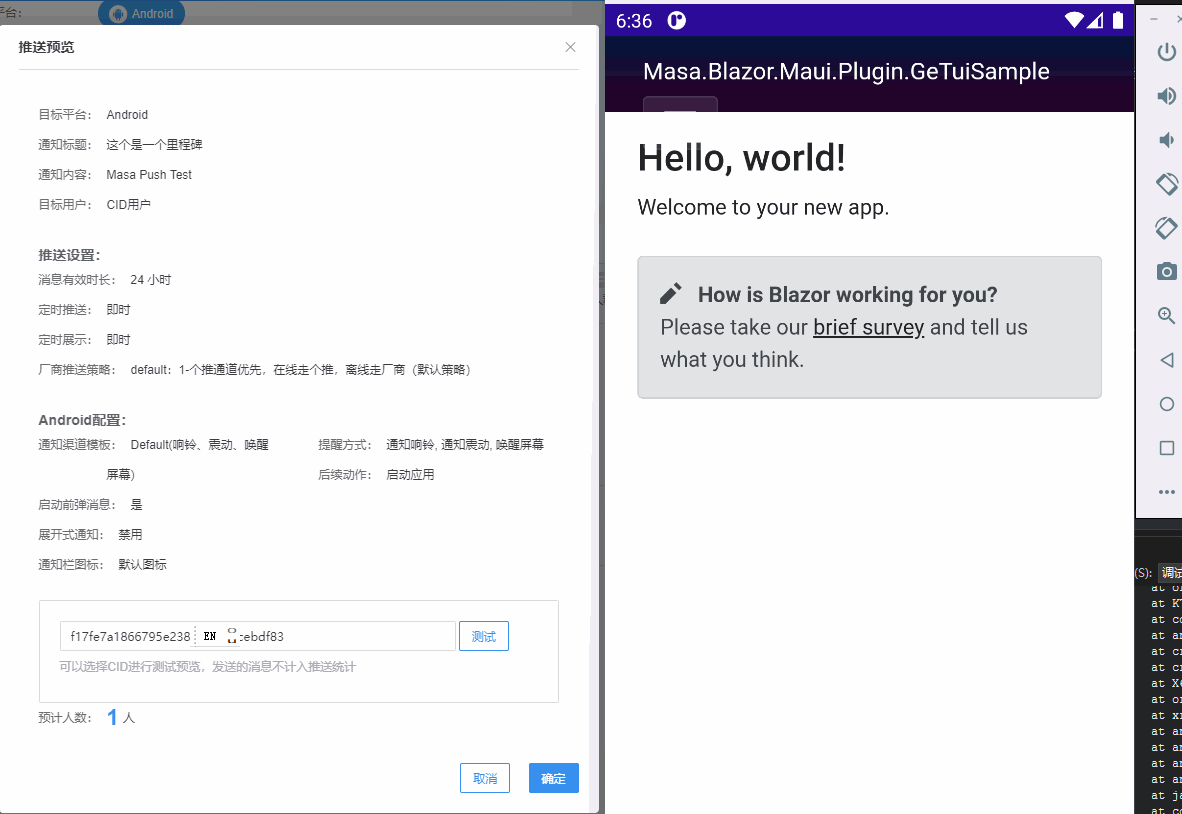Tap emulator Back triangle button
Viewport: 1182px width, 814px height.
tap(1166, 360)
